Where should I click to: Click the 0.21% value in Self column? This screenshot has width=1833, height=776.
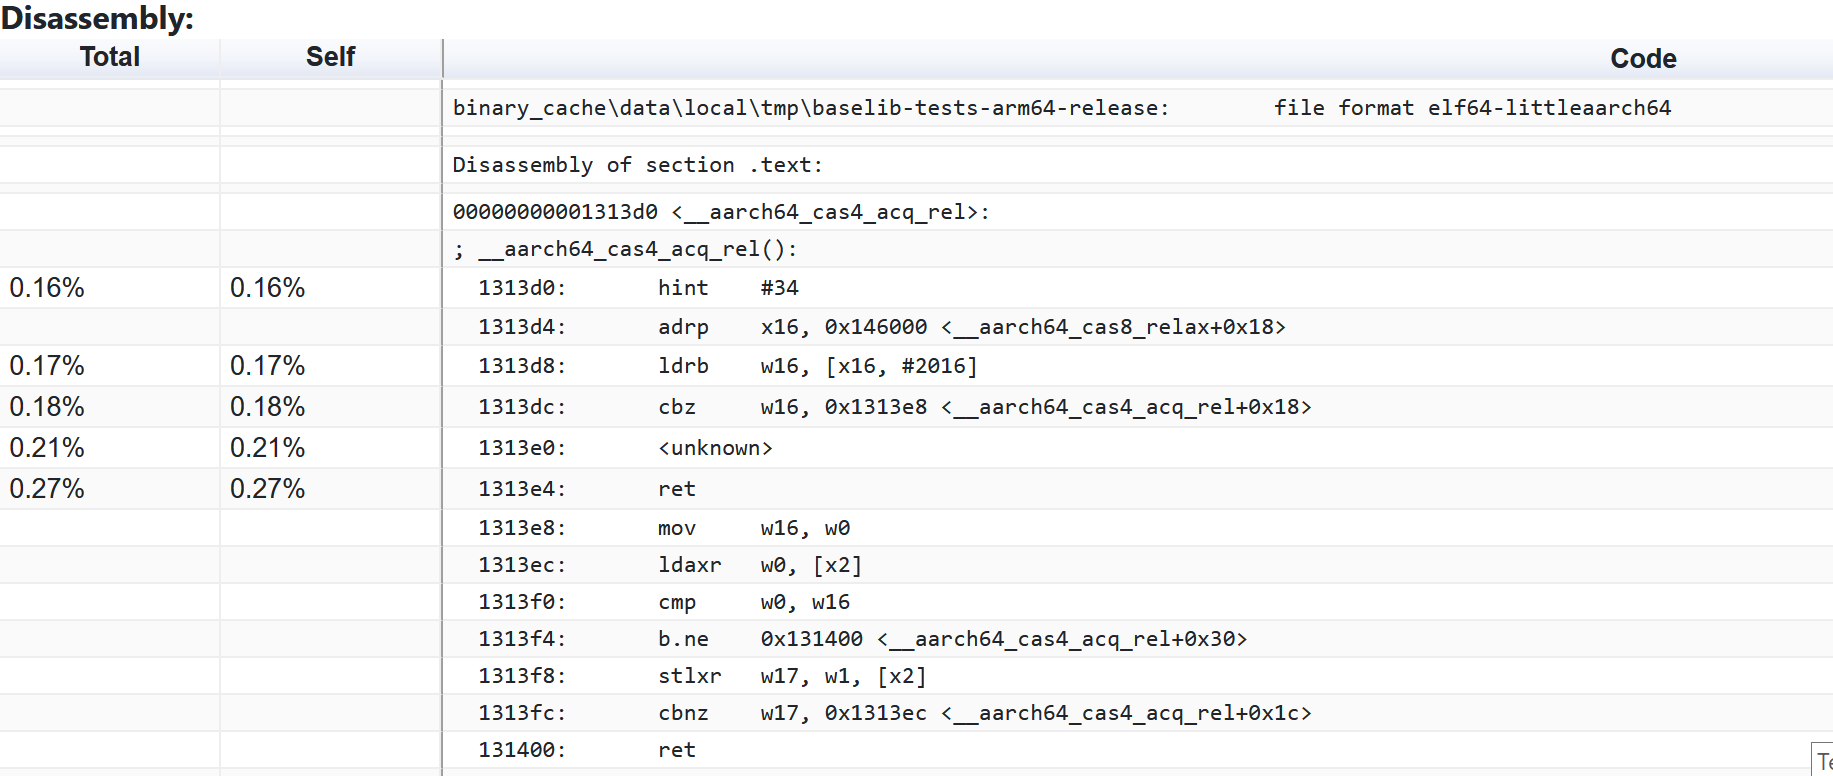(x=267, y=448)
